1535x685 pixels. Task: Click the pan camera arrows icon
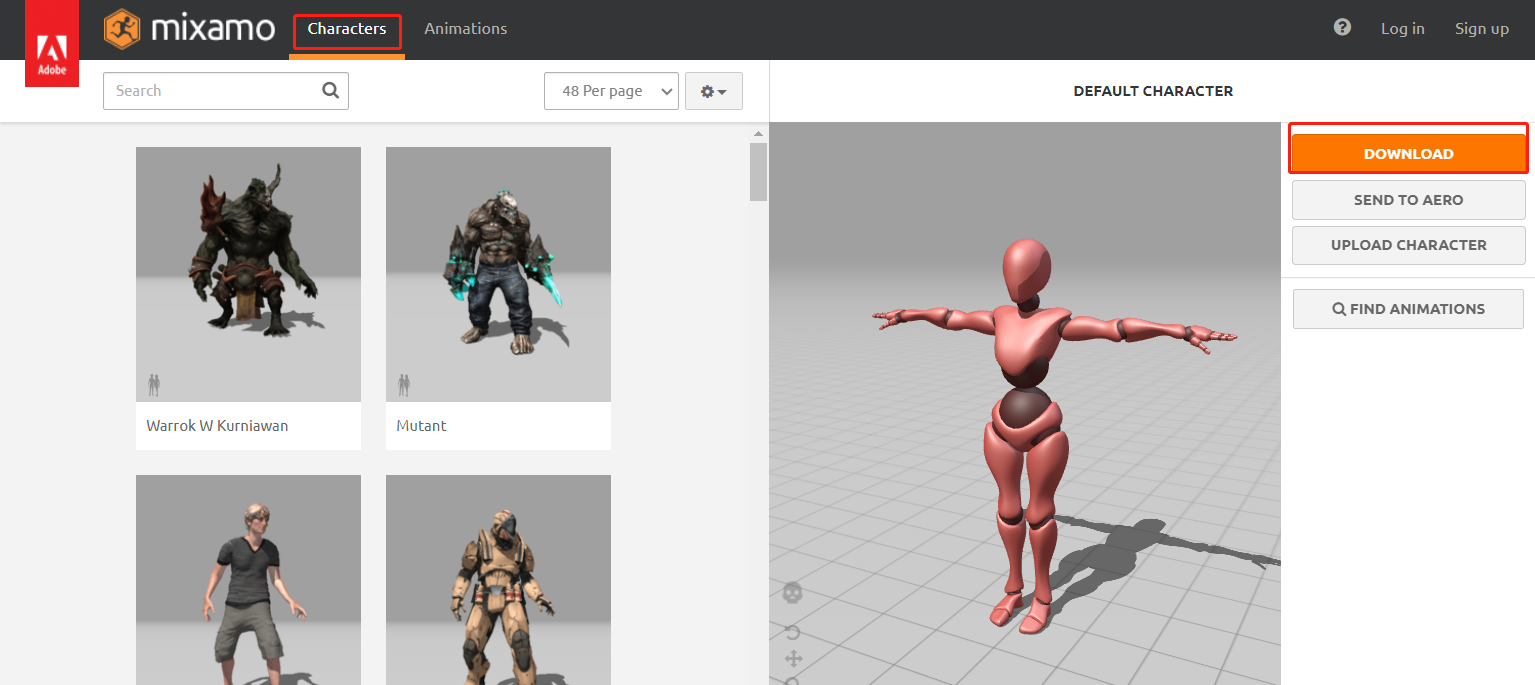794,658
